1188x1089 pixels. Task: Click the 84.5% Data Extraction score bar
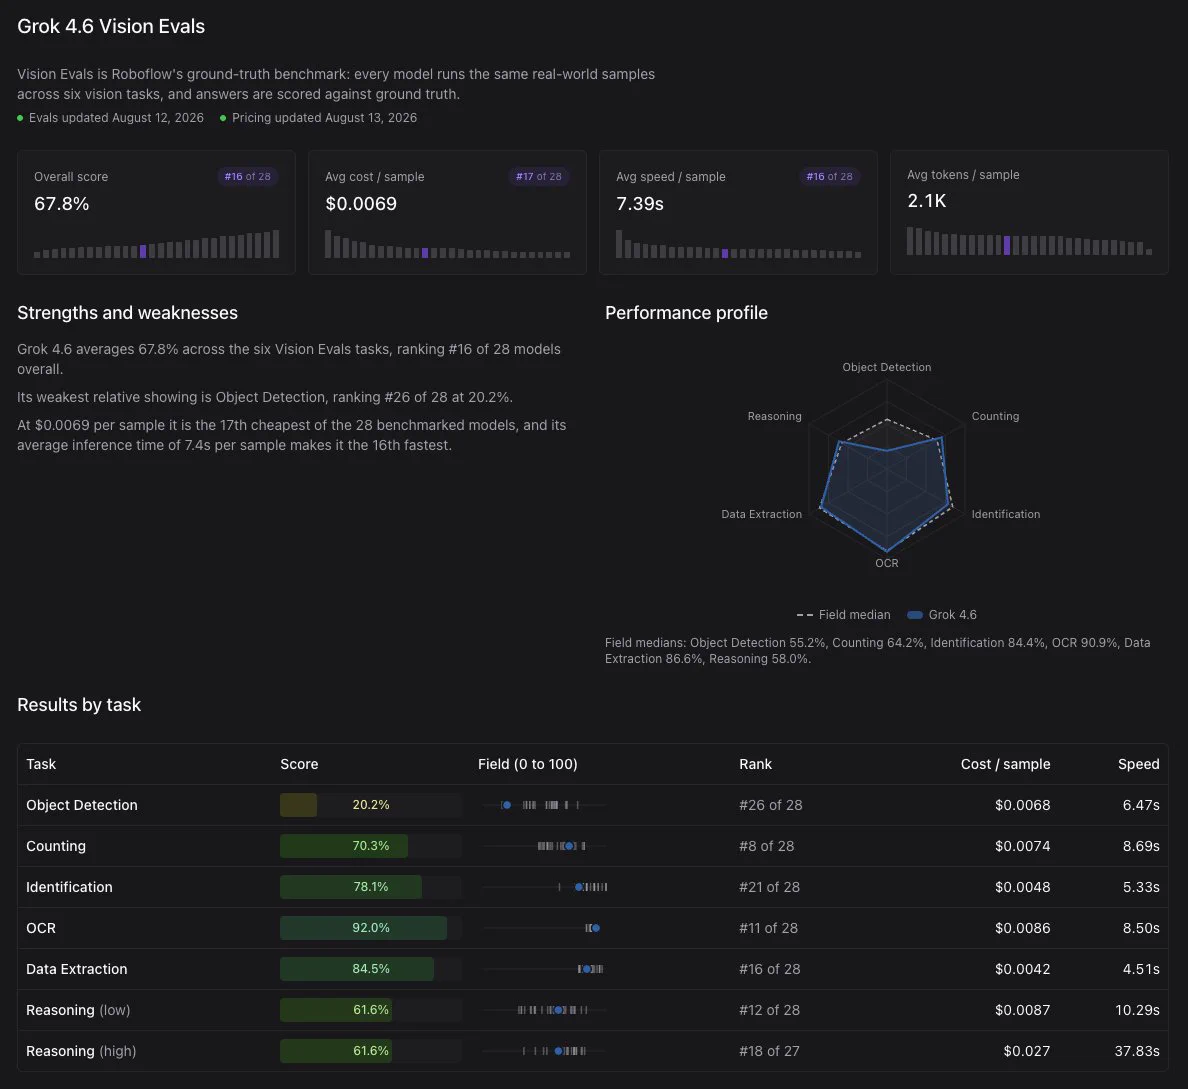pos(370,969)
